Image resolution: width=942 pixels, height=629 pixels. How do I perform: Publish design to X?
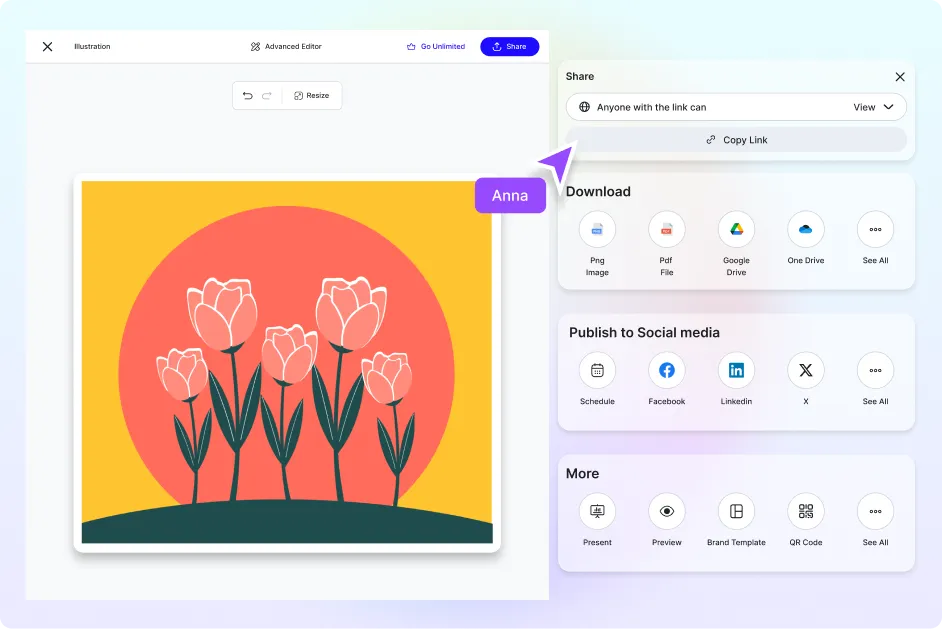[x=805, y=371]
